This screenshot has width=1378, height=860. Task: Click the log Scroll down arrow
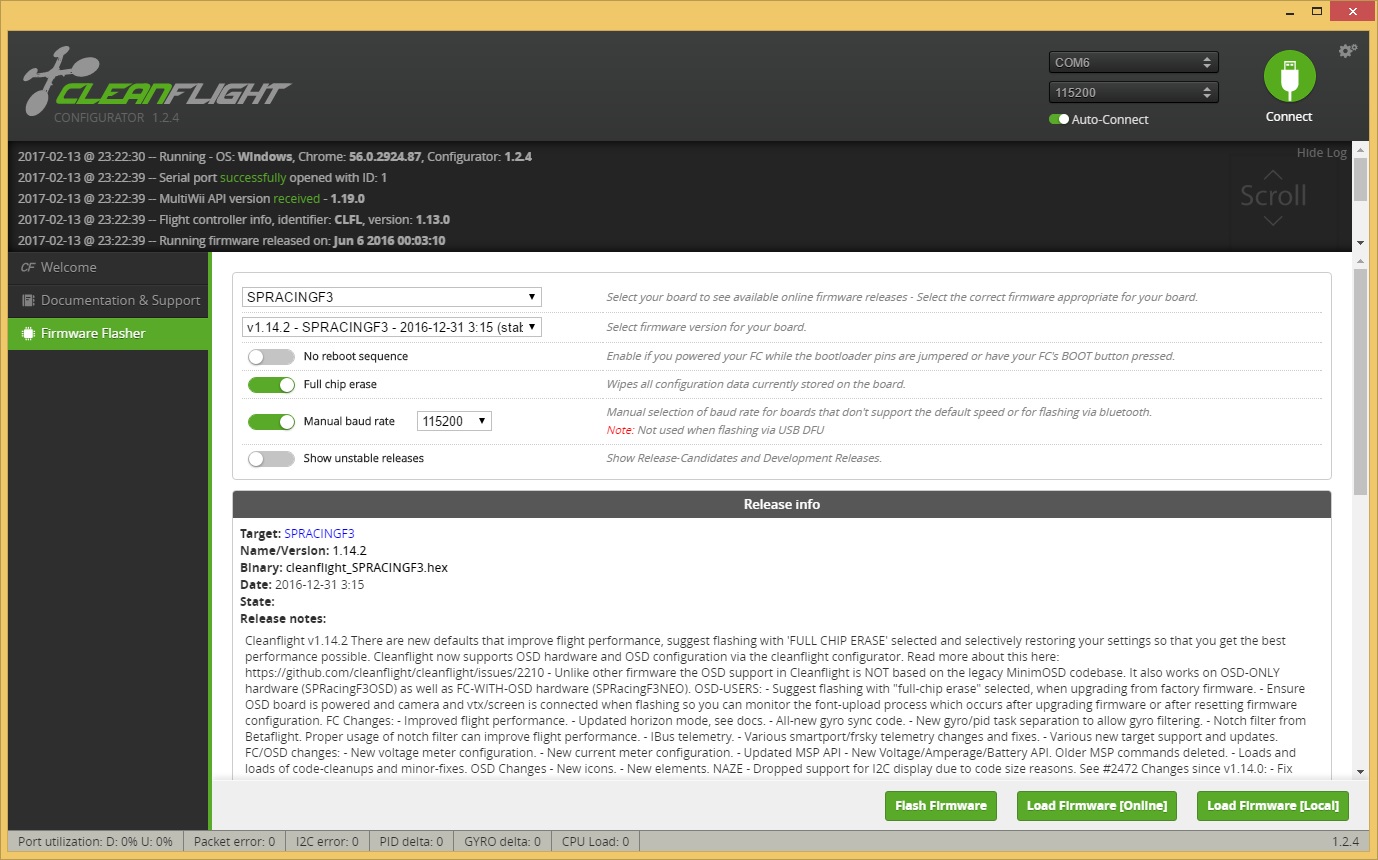click(x=1273, y=220)
